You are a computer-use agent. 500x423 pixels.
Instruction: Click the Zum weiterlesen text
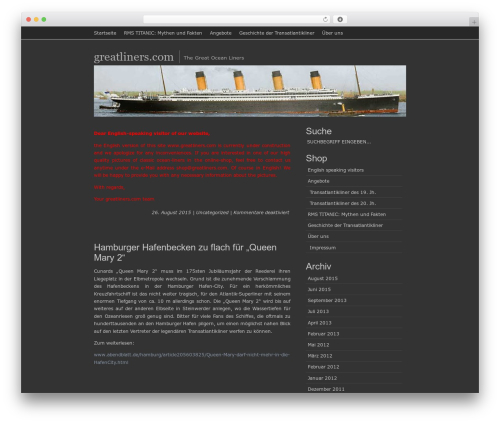pyautogui.click(x=114, y=343)
